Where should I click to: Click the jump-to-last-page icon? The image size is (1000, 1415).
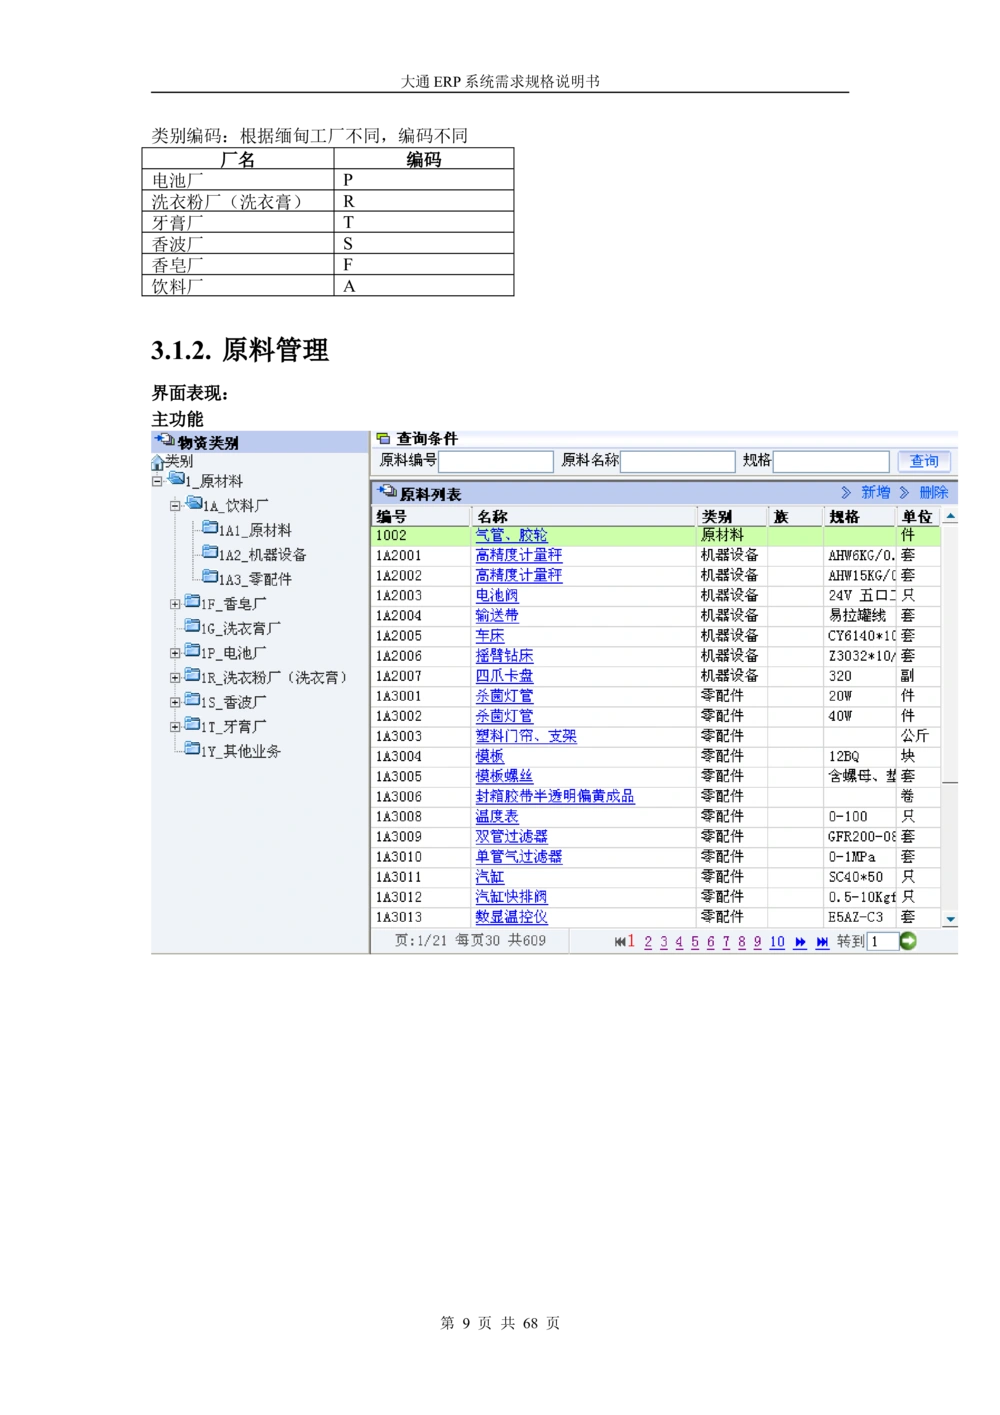(x=822, y=940)
